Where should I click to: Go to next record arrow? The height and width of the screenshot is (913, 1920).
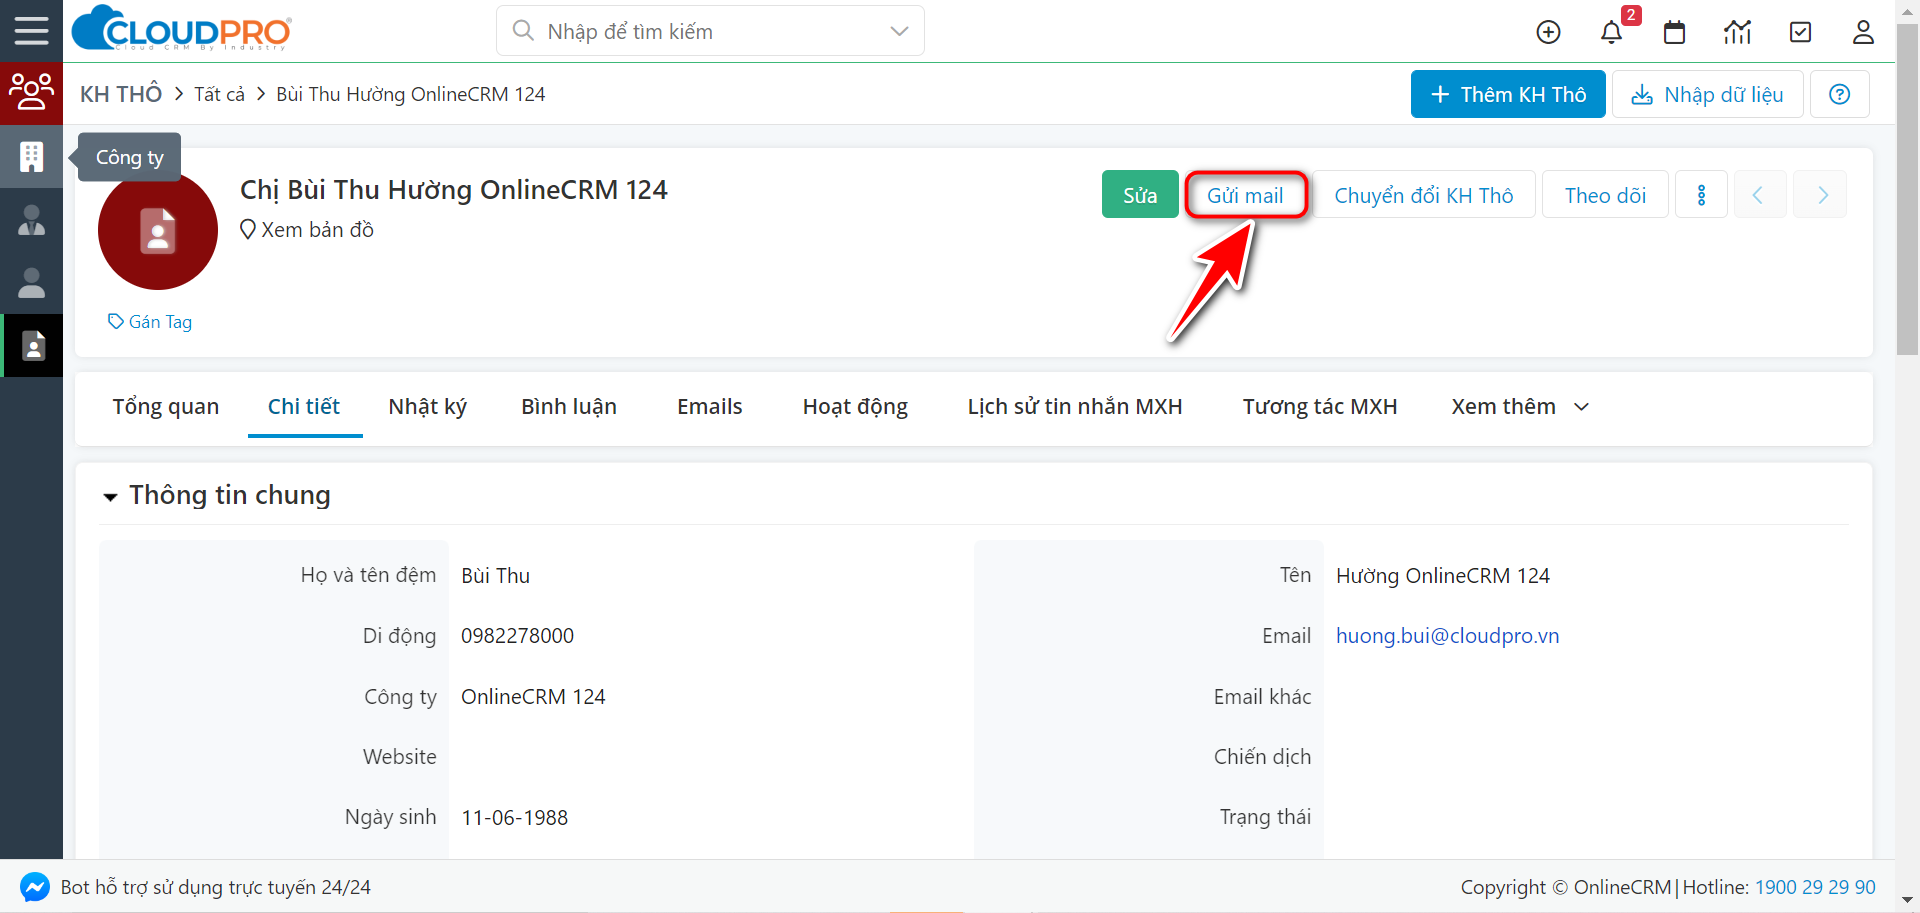coord(1820,195)
